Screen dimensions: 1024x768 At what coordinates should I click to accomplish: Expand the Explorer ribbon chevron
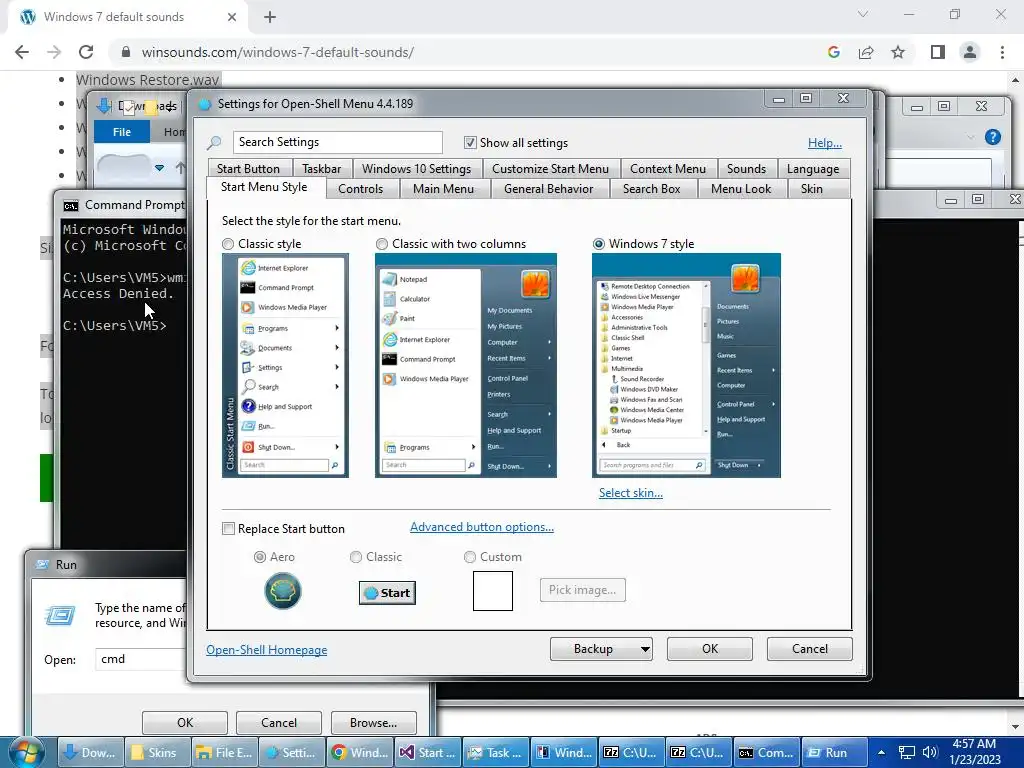click(970, 137)
